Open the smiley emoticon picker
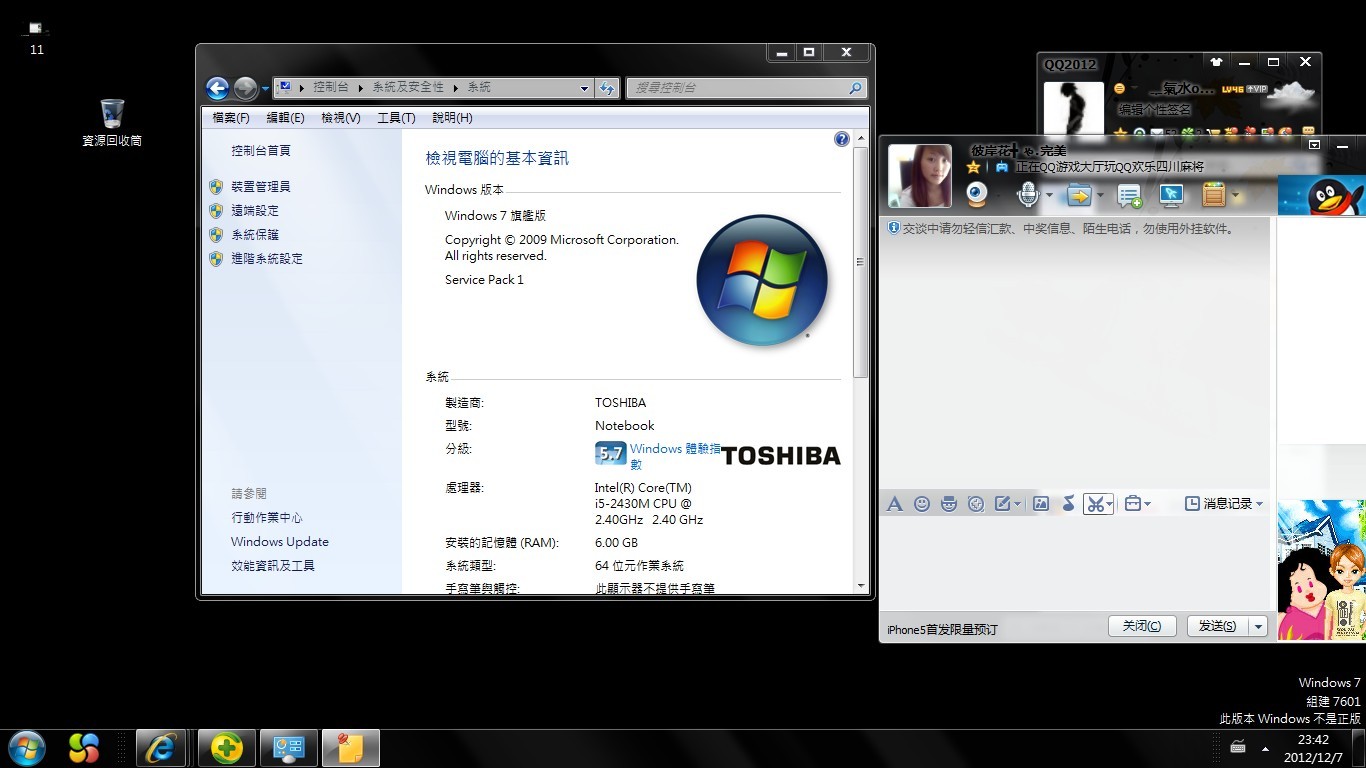The width and height of the screenshot is (1366, 768). click(x=922, y=504)
